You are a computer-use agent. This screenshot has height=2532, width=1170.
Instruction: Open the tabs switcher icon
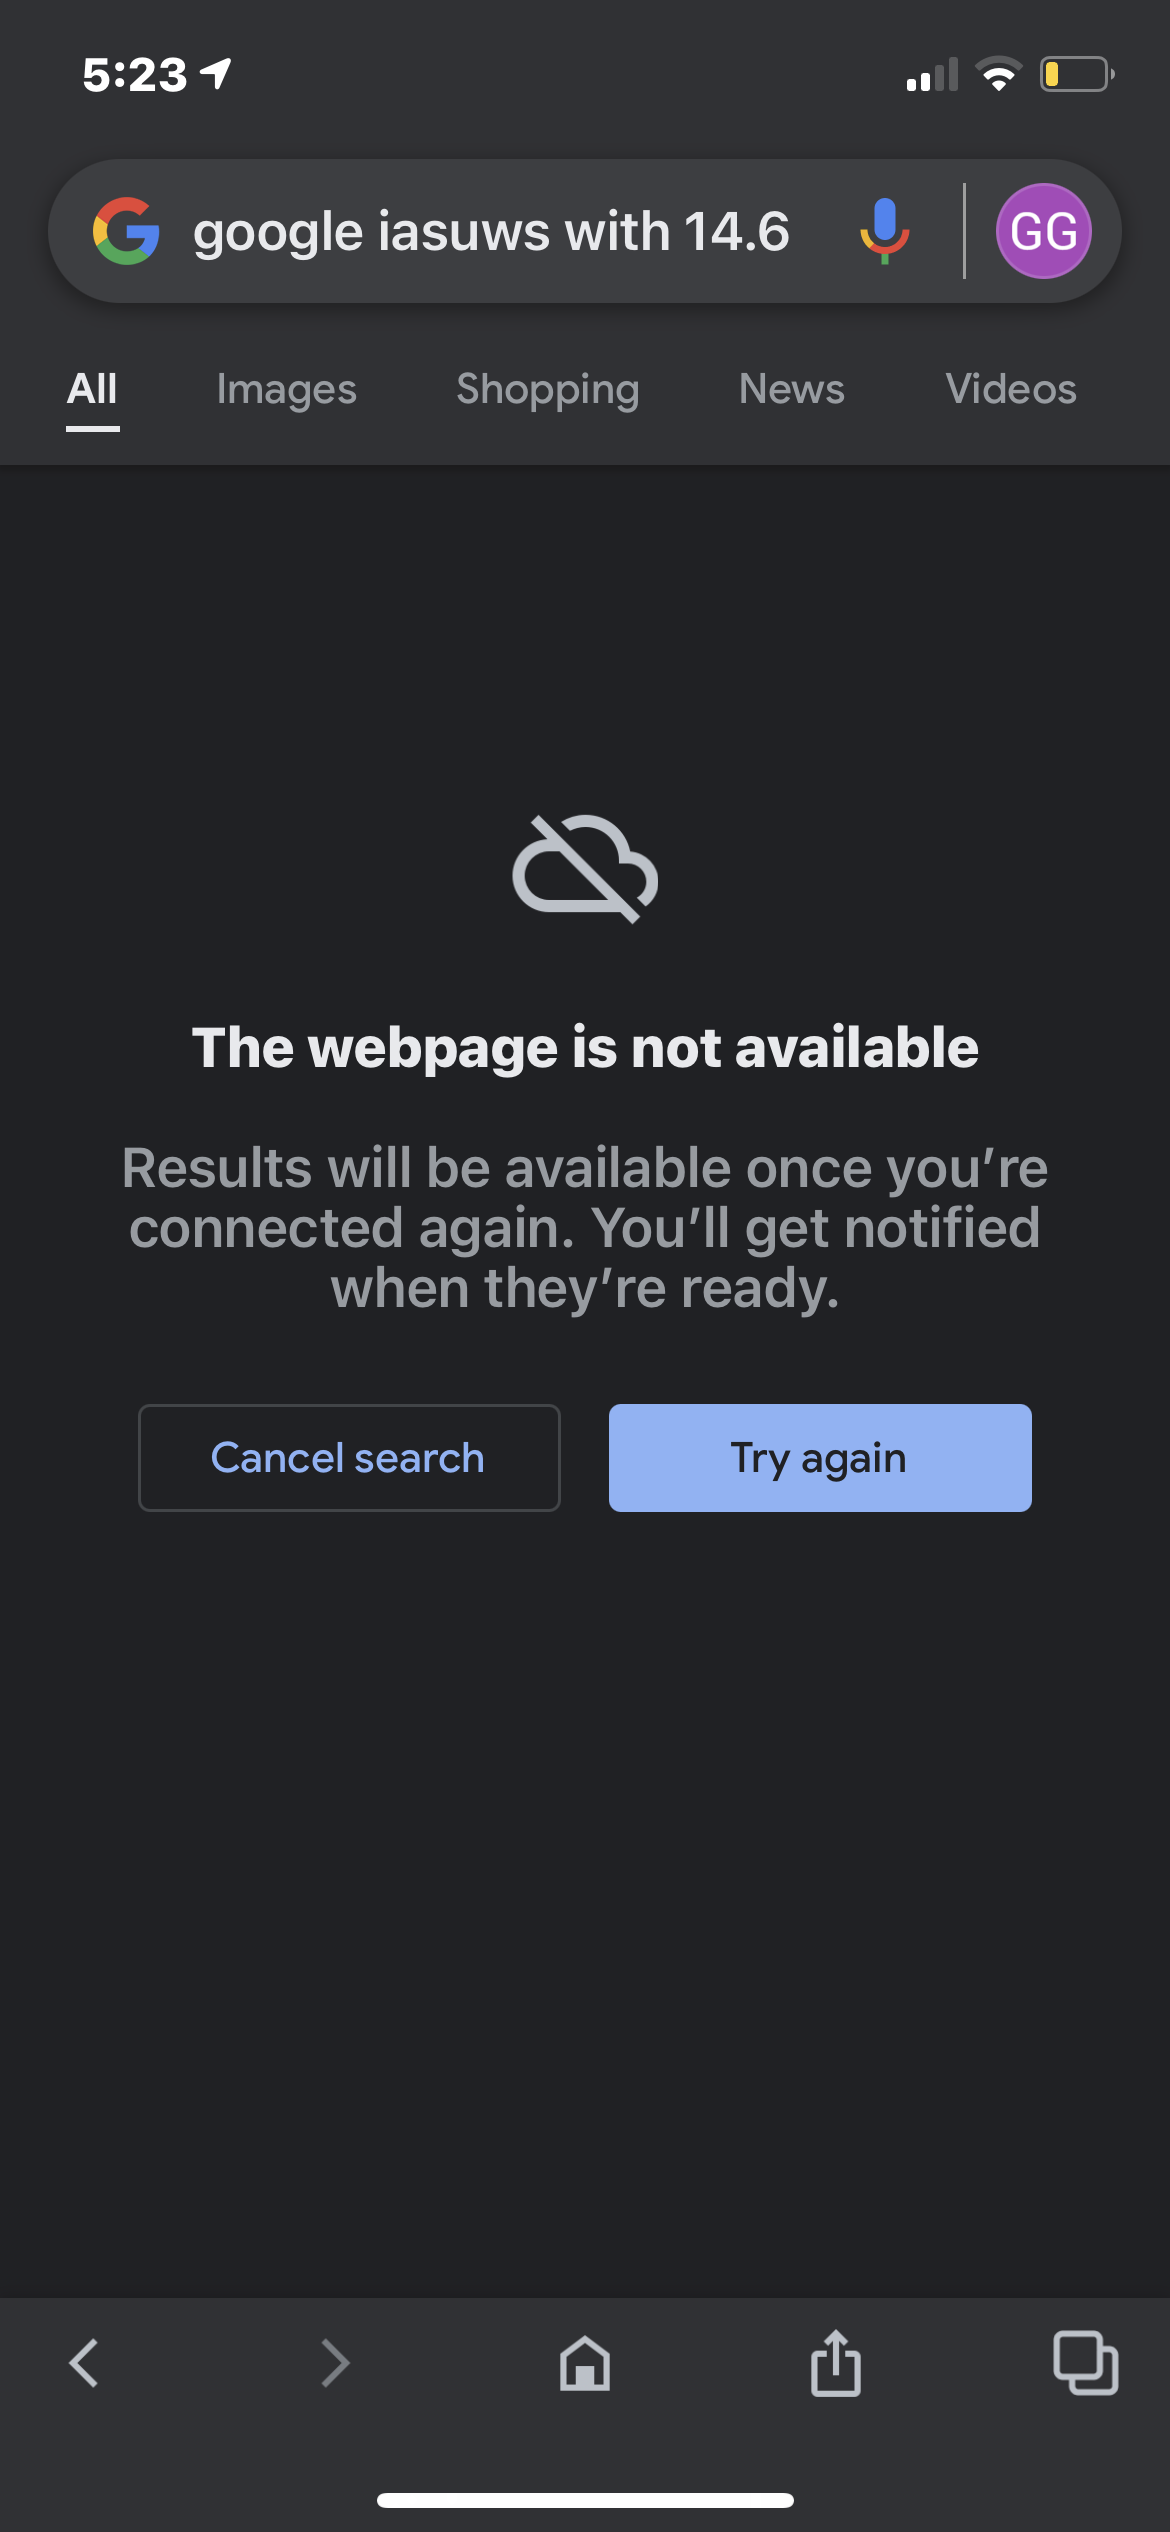click(1086, 2363)
